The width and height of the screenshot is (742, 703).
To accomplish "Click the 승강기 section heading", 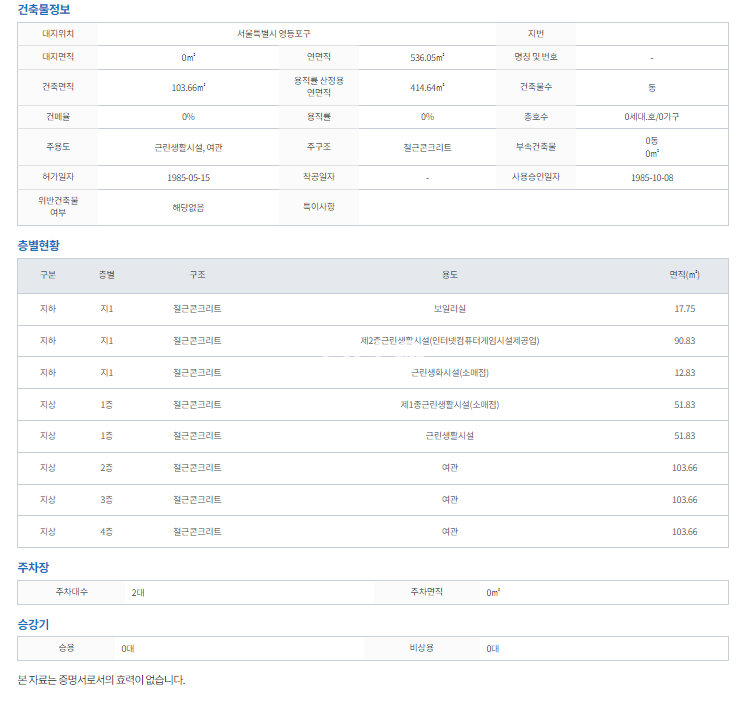I will pos(33,624).
